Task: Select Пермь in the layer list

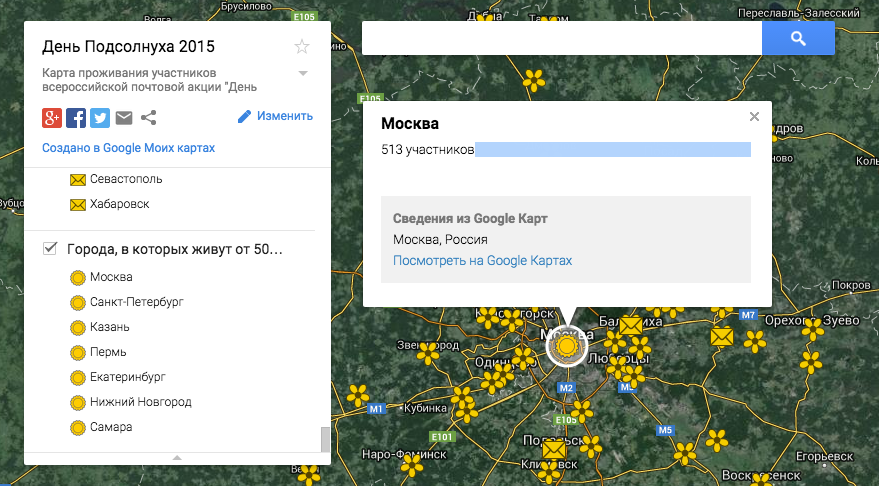Action: (x=108, y=352)
